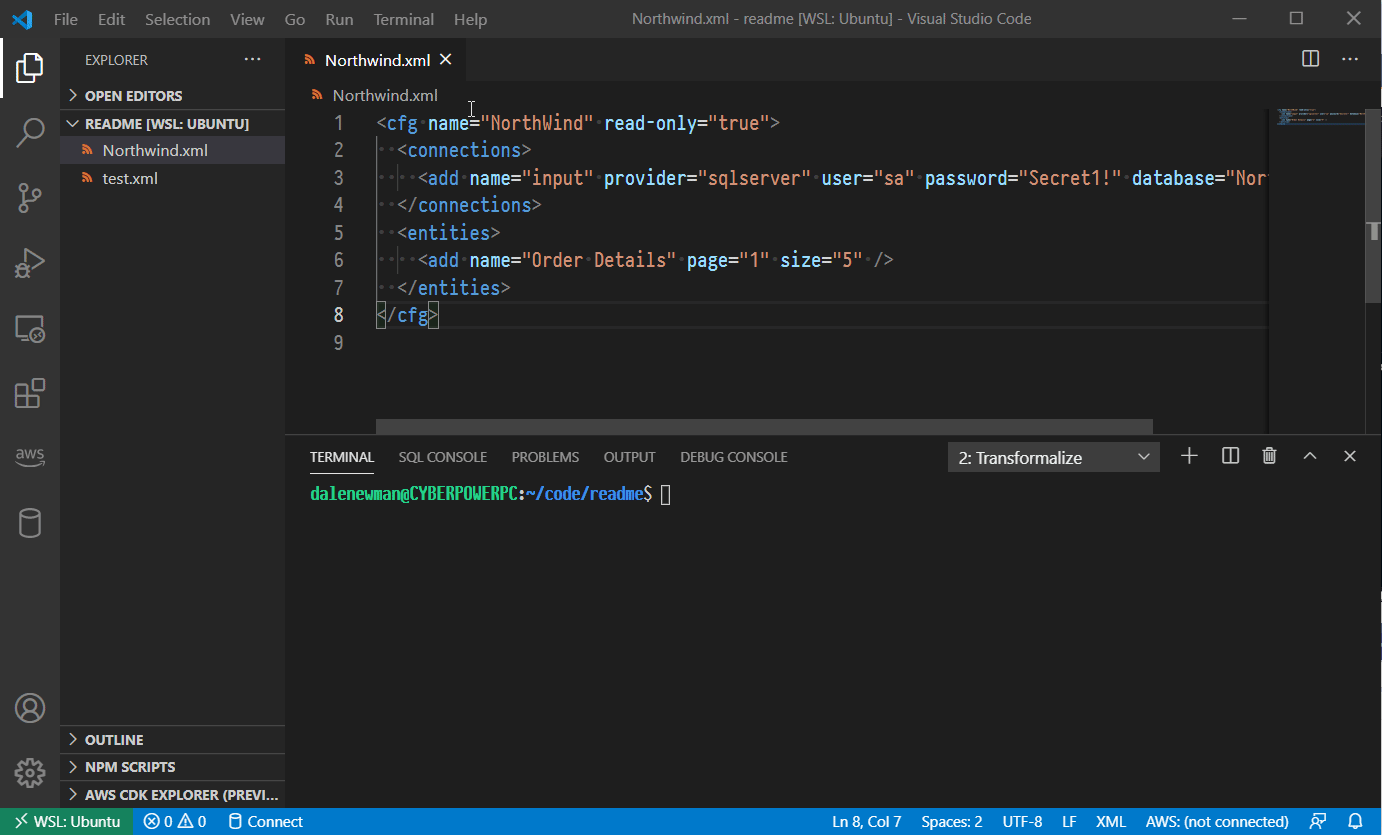
Task: Click line number 9 in the gutter
Action: [337, 343]
